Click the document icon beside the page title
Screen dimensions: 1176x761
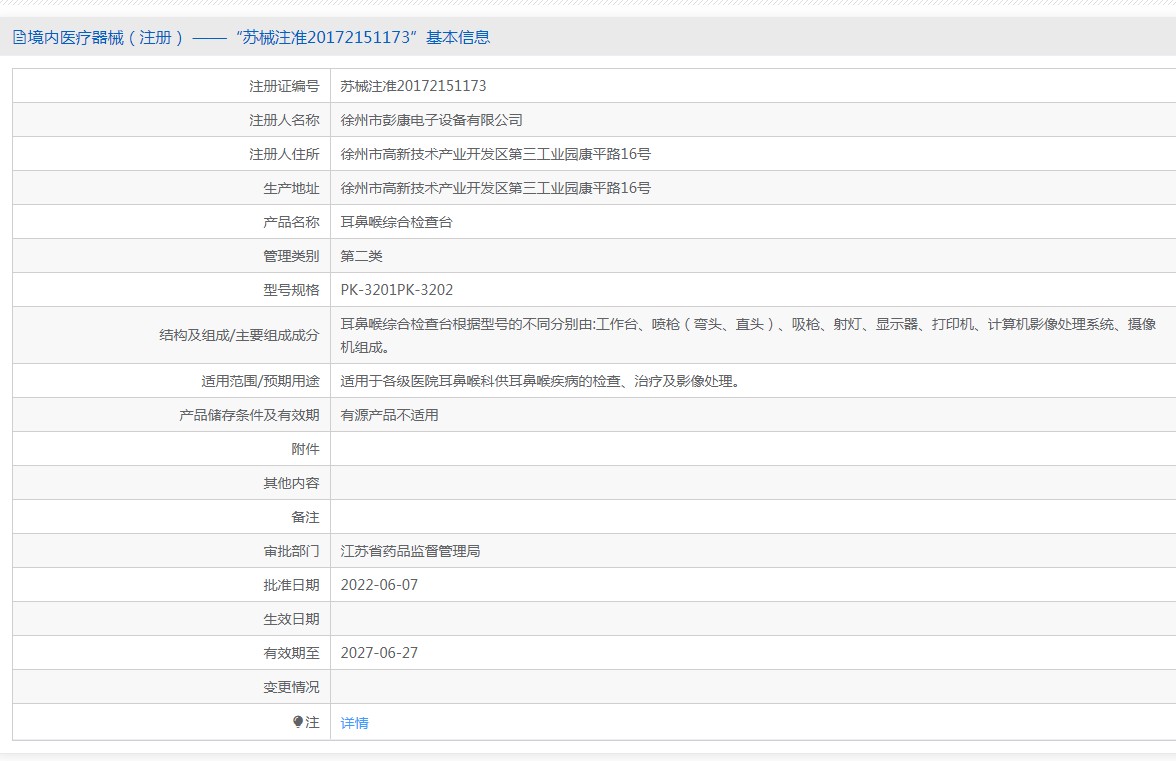point(19,38)
